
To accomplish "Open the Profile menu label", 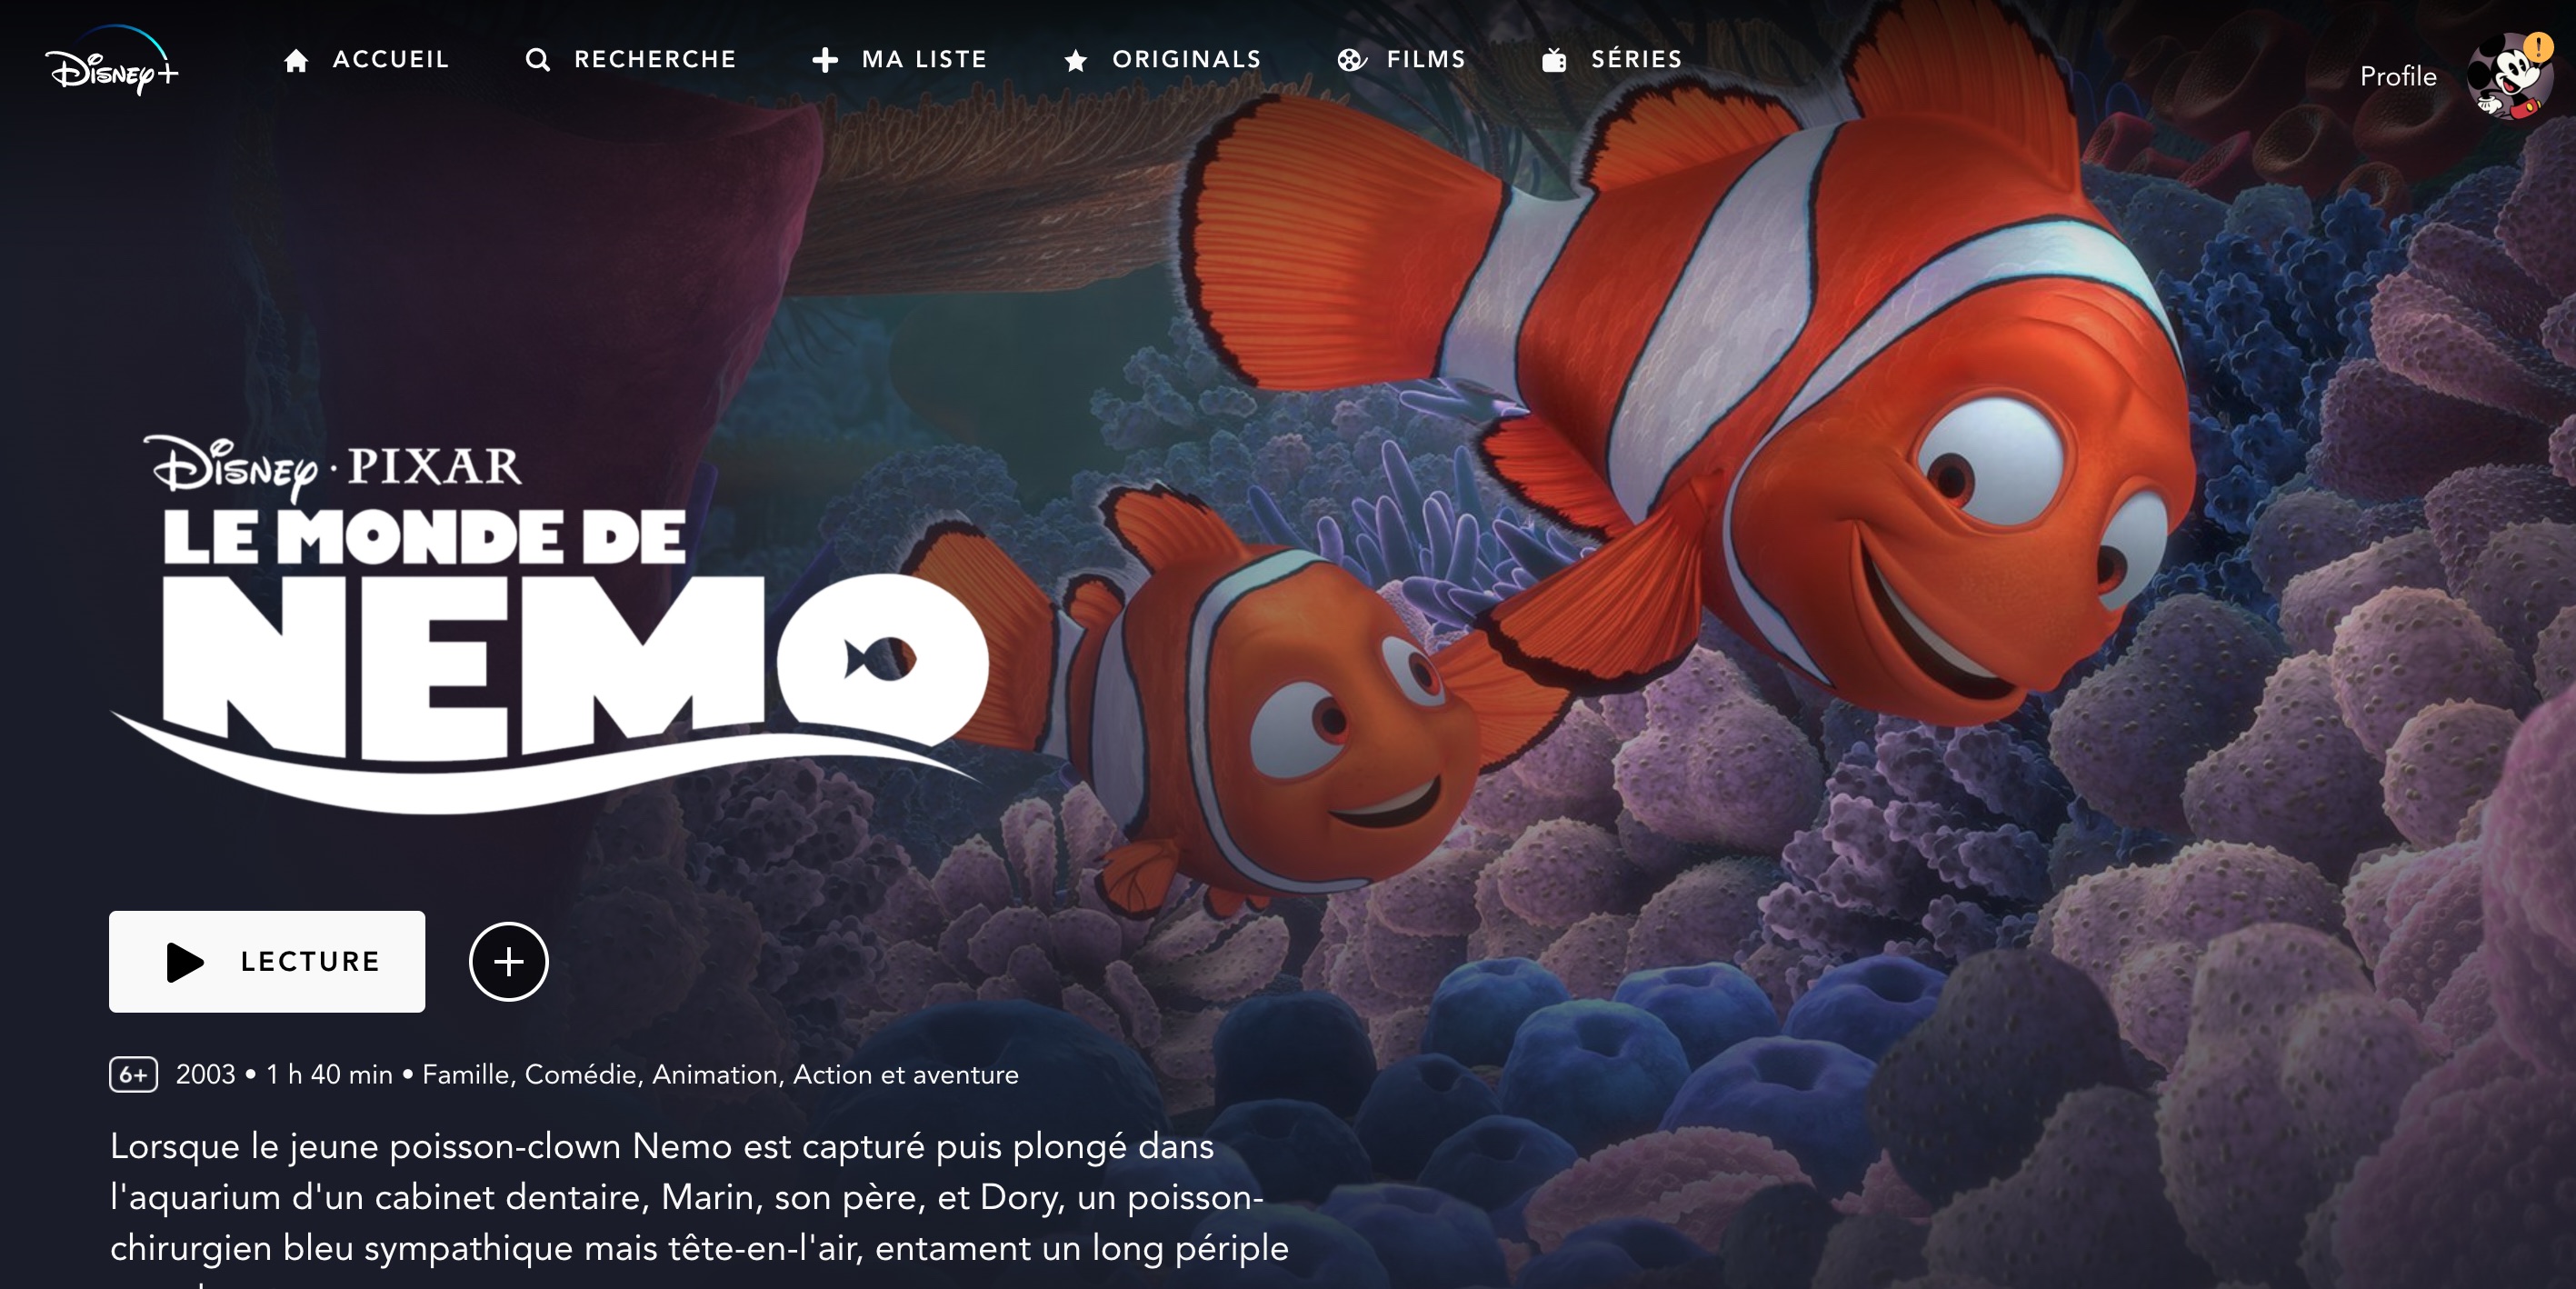I will [x=2398, y=76].
